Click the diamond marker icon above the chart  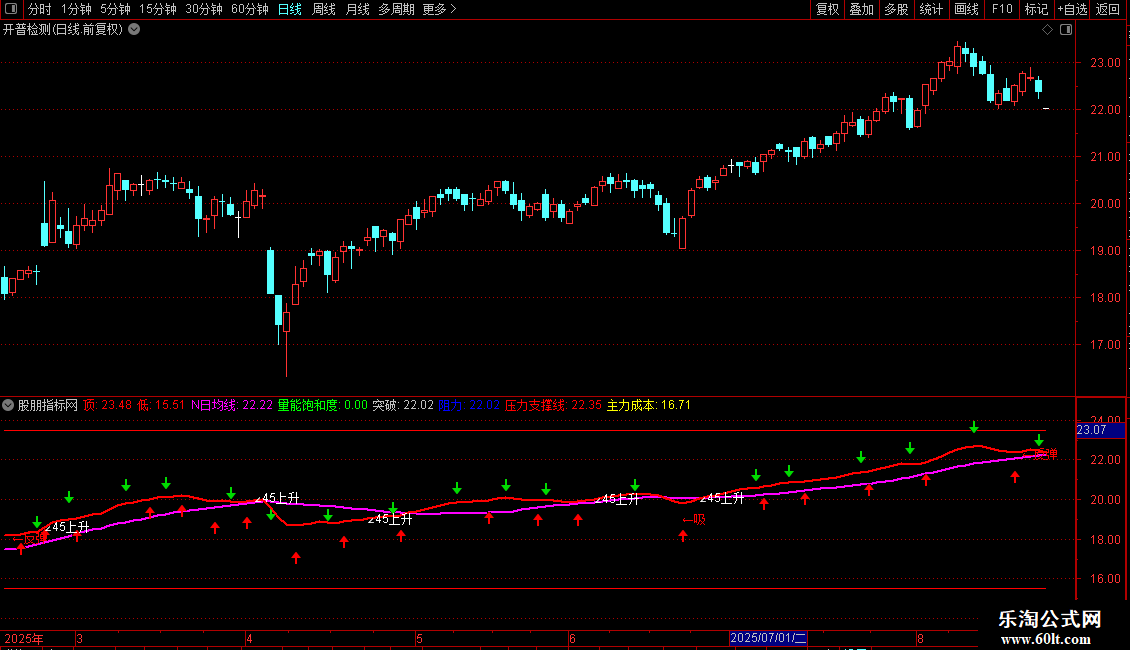click(x=1047, y=30)
